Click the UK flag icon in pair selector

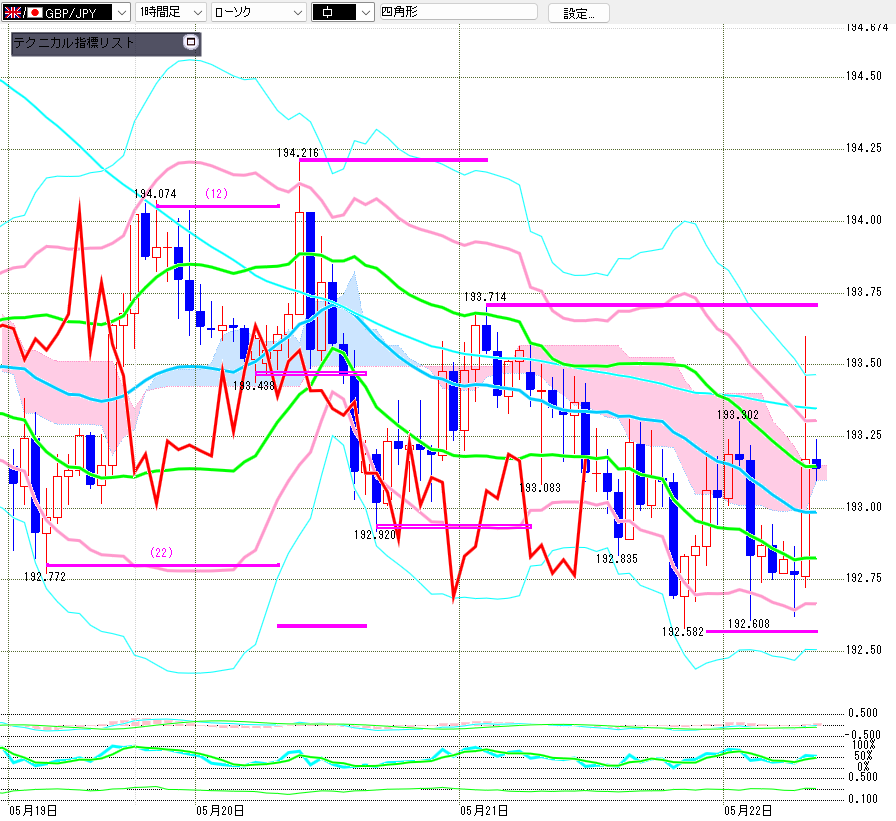13,12
